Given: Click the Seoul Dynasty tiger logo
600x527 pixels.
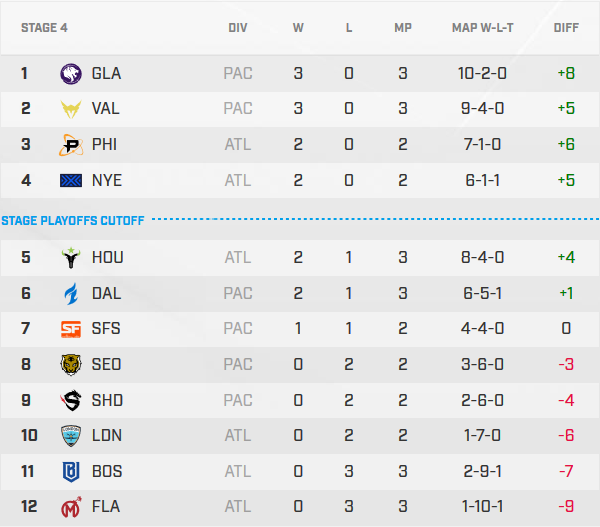Looking at the screenshot, I should tap(72, 365).
